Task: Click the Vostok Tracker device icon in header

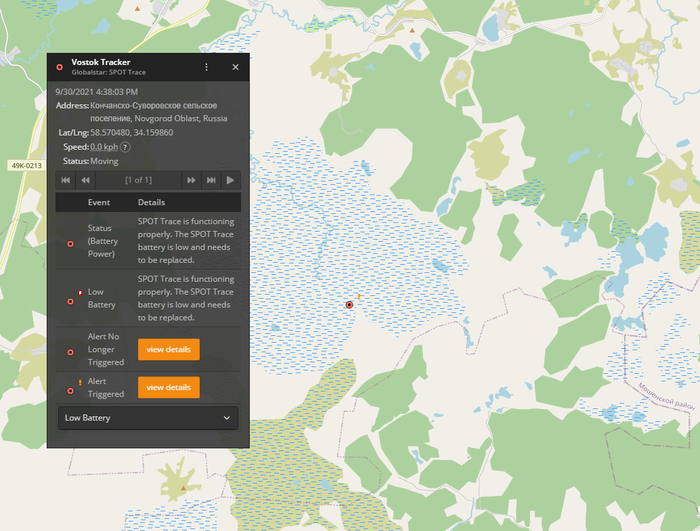Action: 59,67
